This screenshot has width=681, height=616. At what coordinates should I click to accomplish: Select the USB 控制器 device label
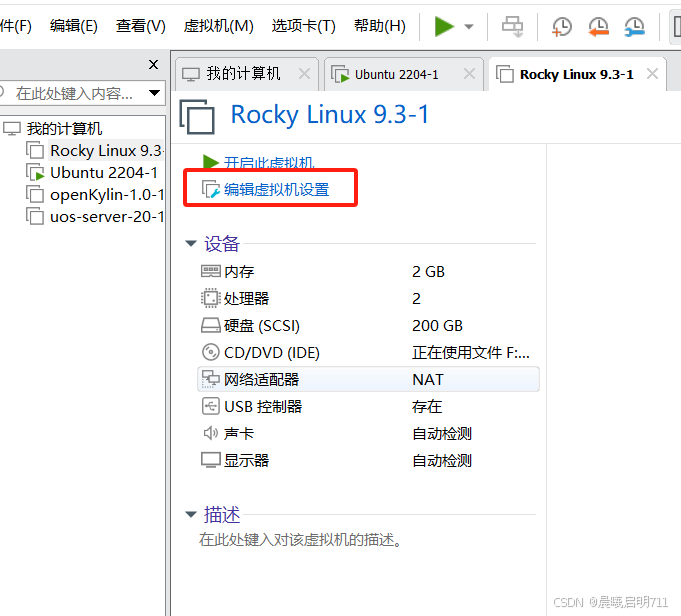tap(263, 407)
